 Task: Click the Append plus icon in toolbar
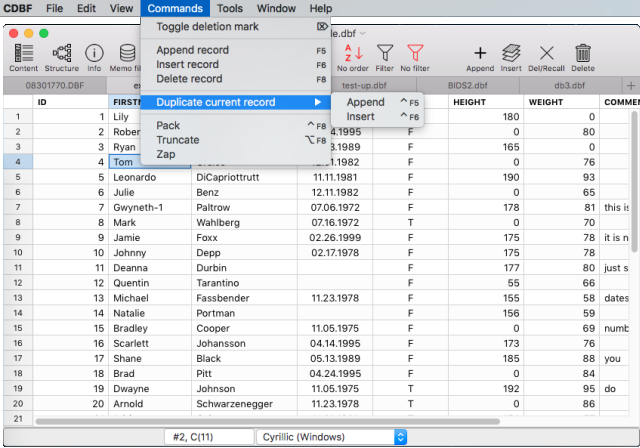480,53
